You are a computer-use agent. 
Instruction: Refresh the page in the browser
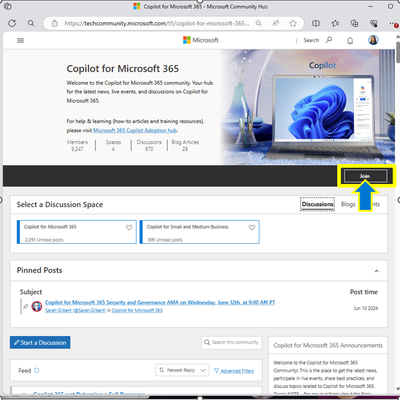(12, 23)
